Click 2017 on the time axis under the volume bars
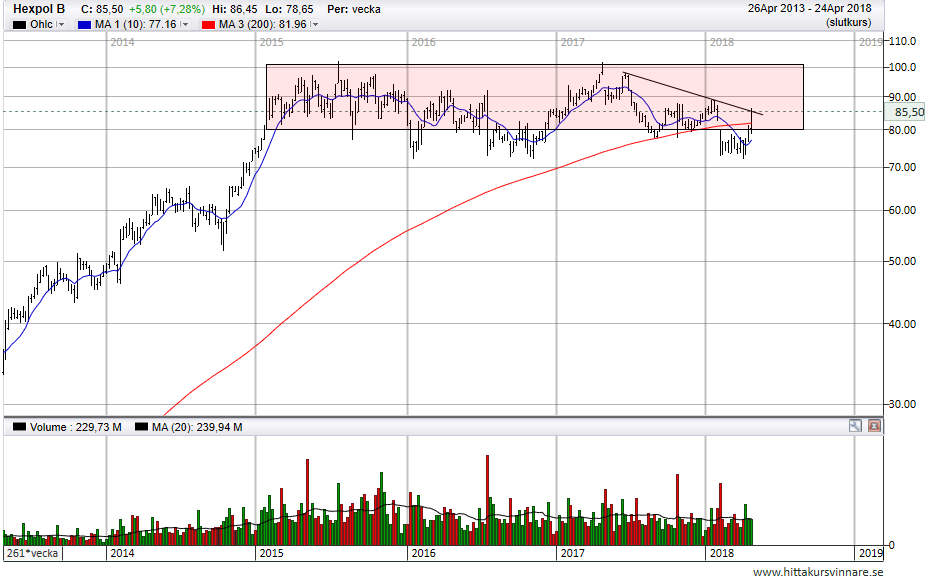Screen dimensions: 928x577 [572, 553]
